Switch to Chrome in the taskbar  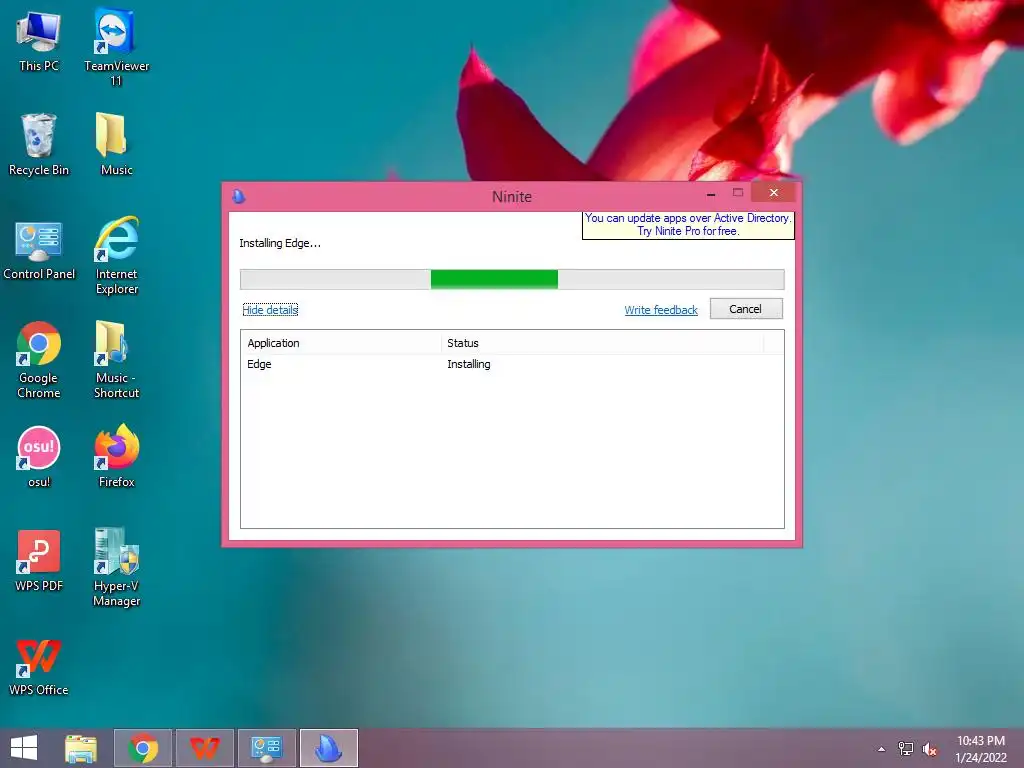click(143, 748)
